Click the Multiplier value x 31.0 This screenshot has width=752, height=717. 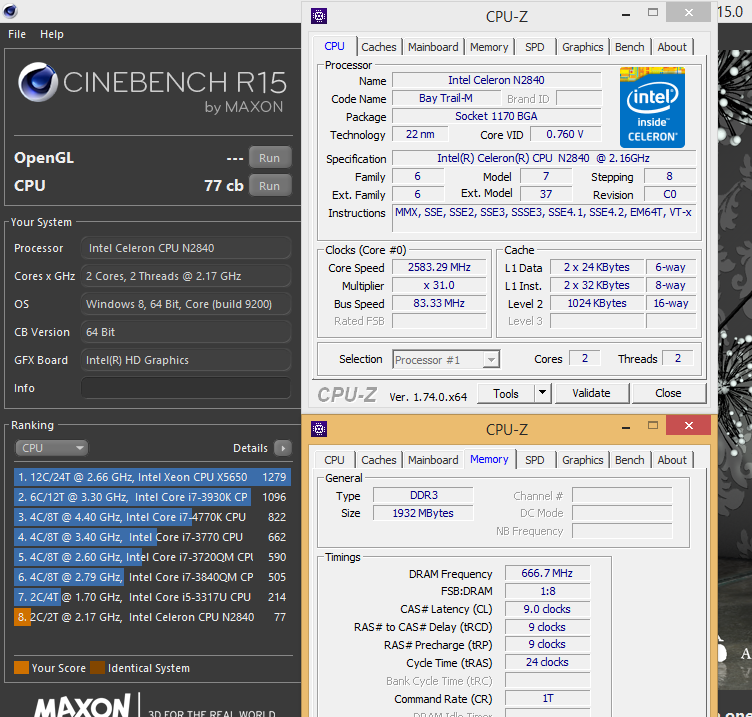(x=439, y=285)
